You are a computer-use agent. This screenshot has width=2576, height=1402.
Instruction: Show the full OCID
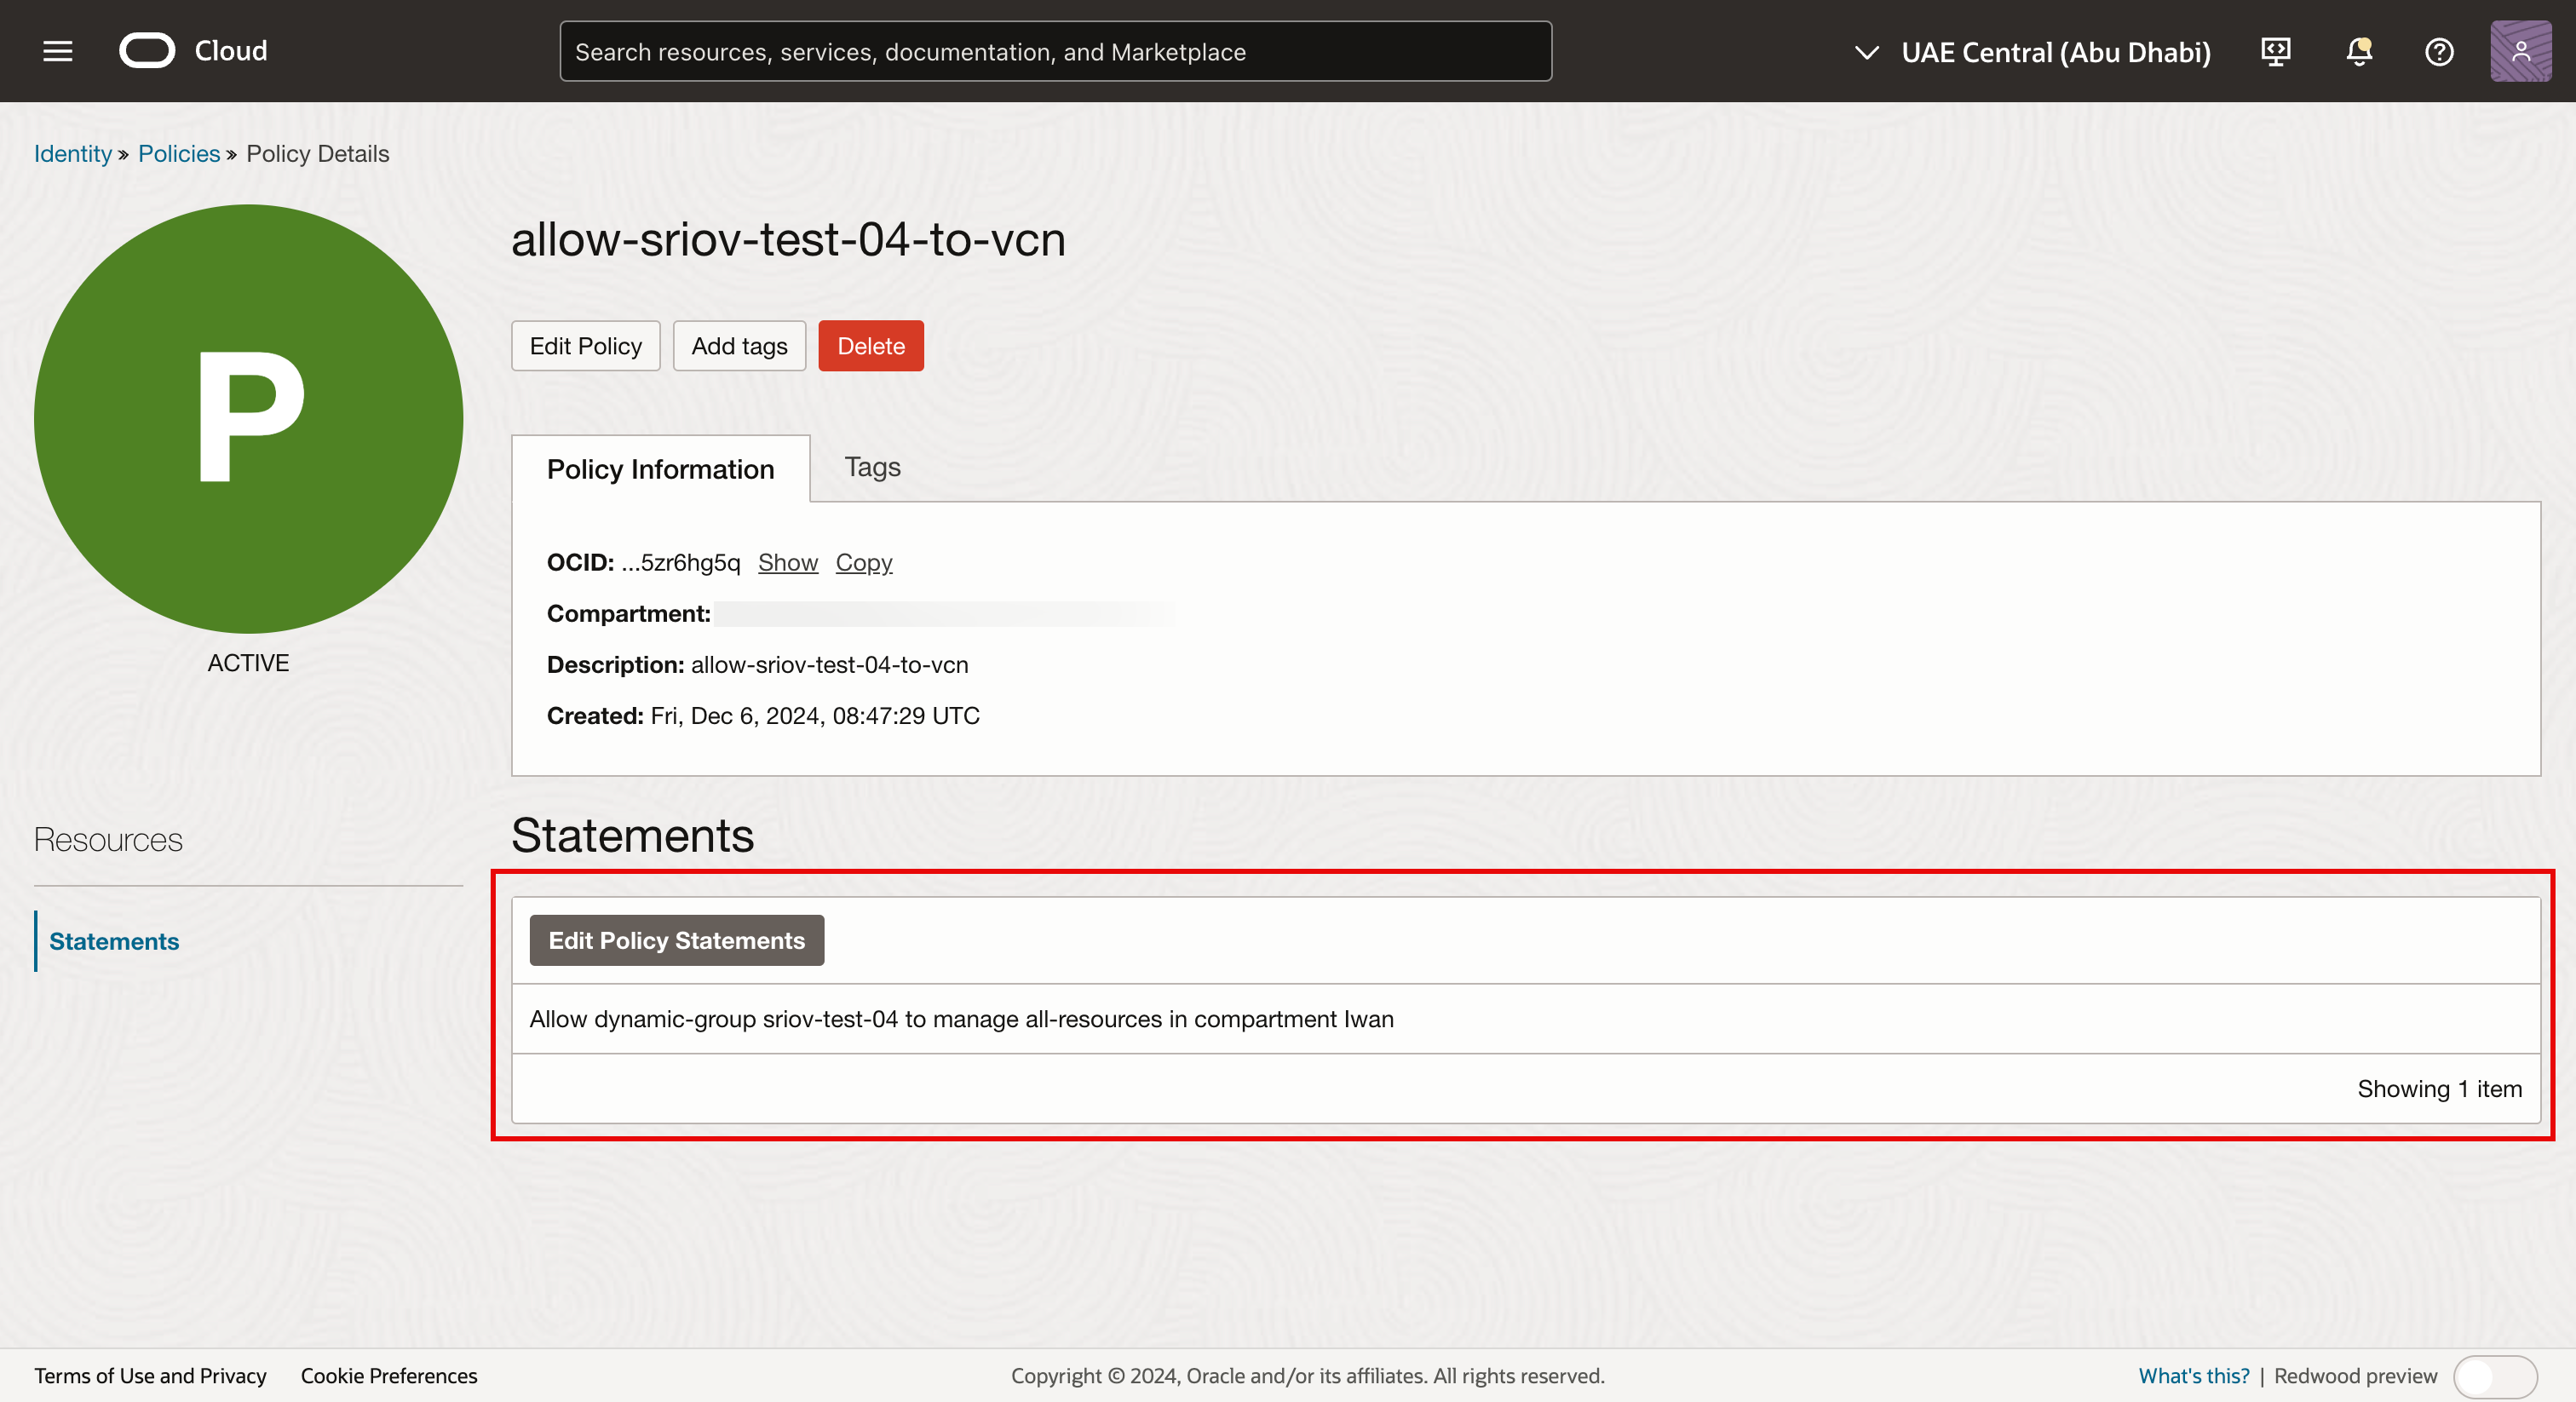click(x=787, y=562)
